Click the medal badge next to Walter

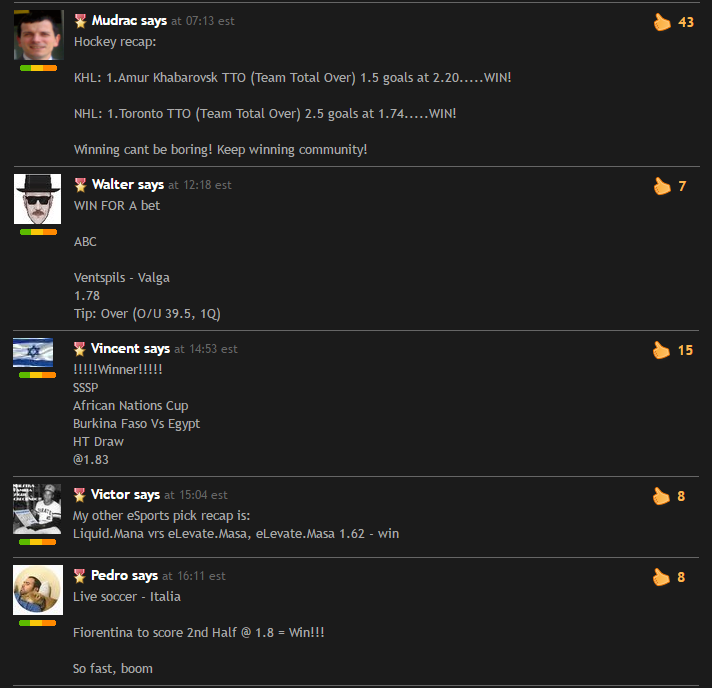[x=80, y=185]
